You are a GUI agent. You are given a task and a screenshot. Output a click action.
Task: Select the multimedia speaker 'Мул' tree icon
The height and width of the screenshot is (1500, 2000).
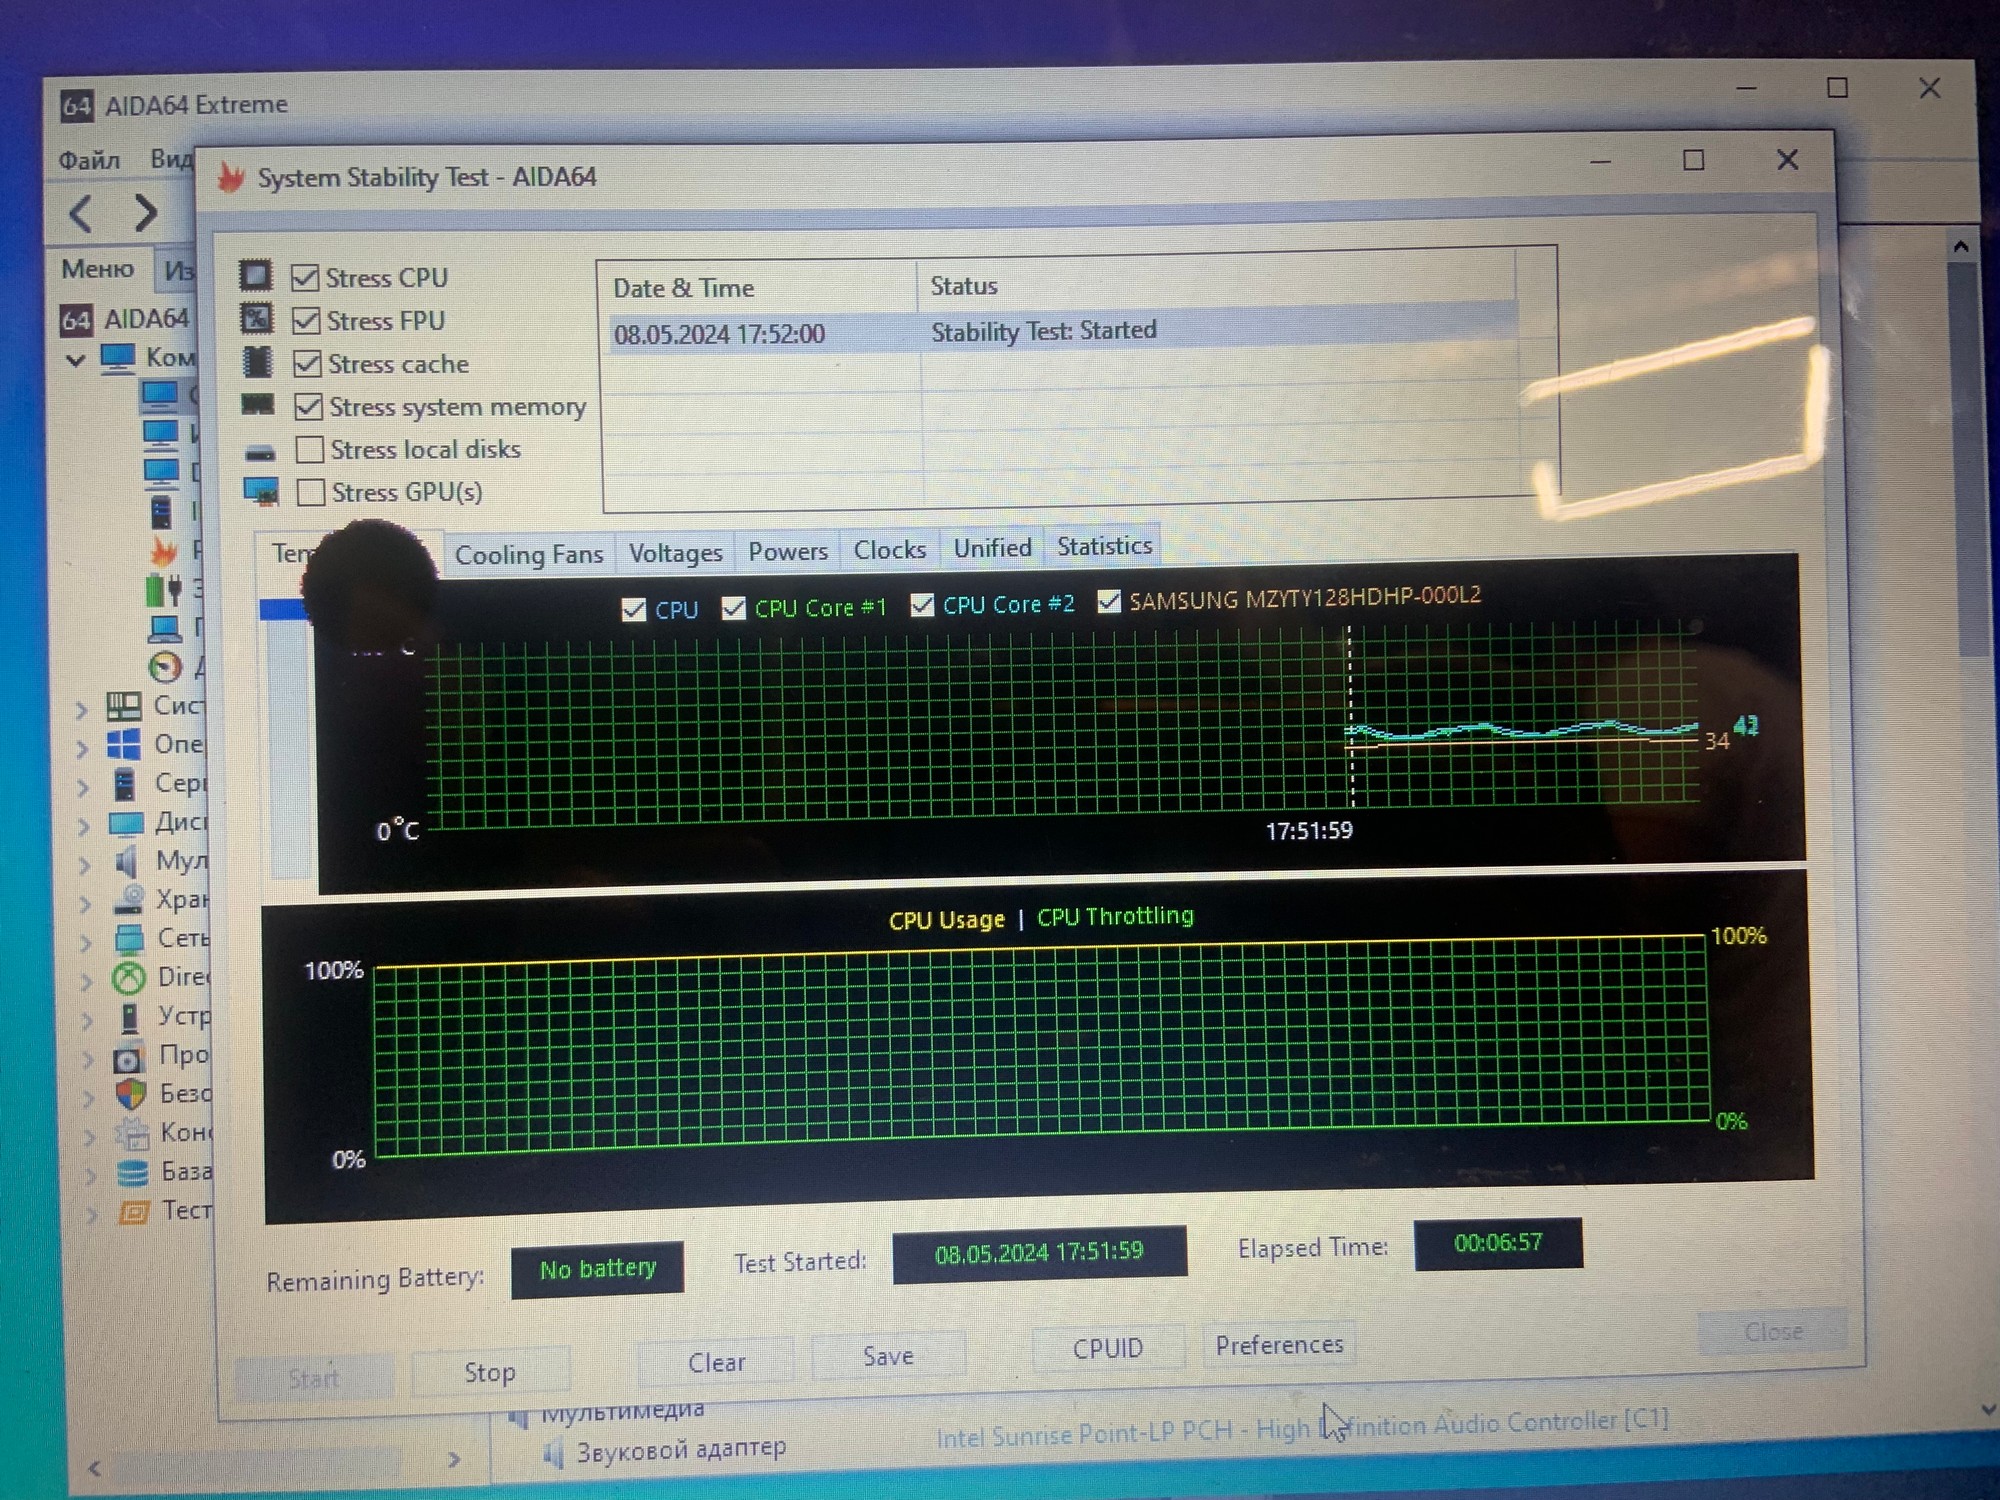126,861
